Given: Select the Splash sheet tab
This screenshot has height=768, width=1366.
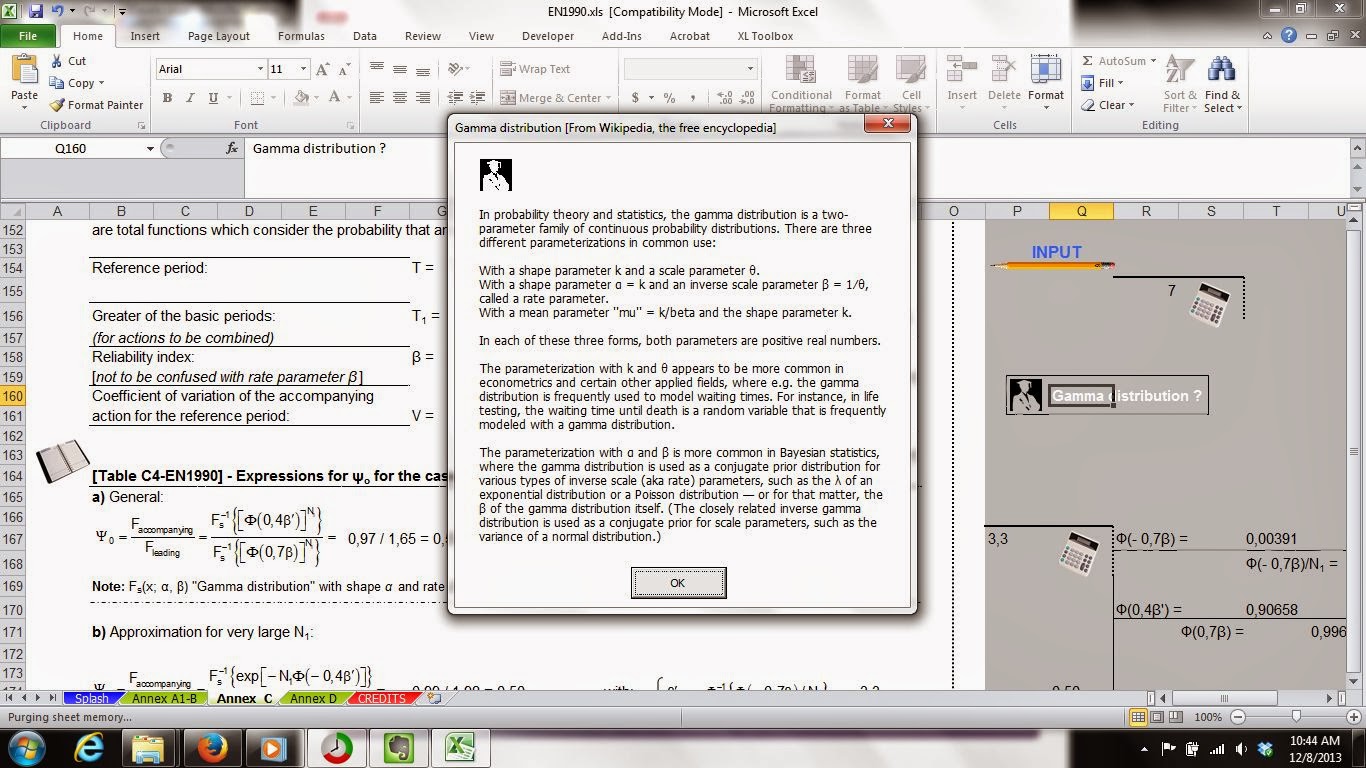Looking at the screenshot, I should [x=92, y=699].
